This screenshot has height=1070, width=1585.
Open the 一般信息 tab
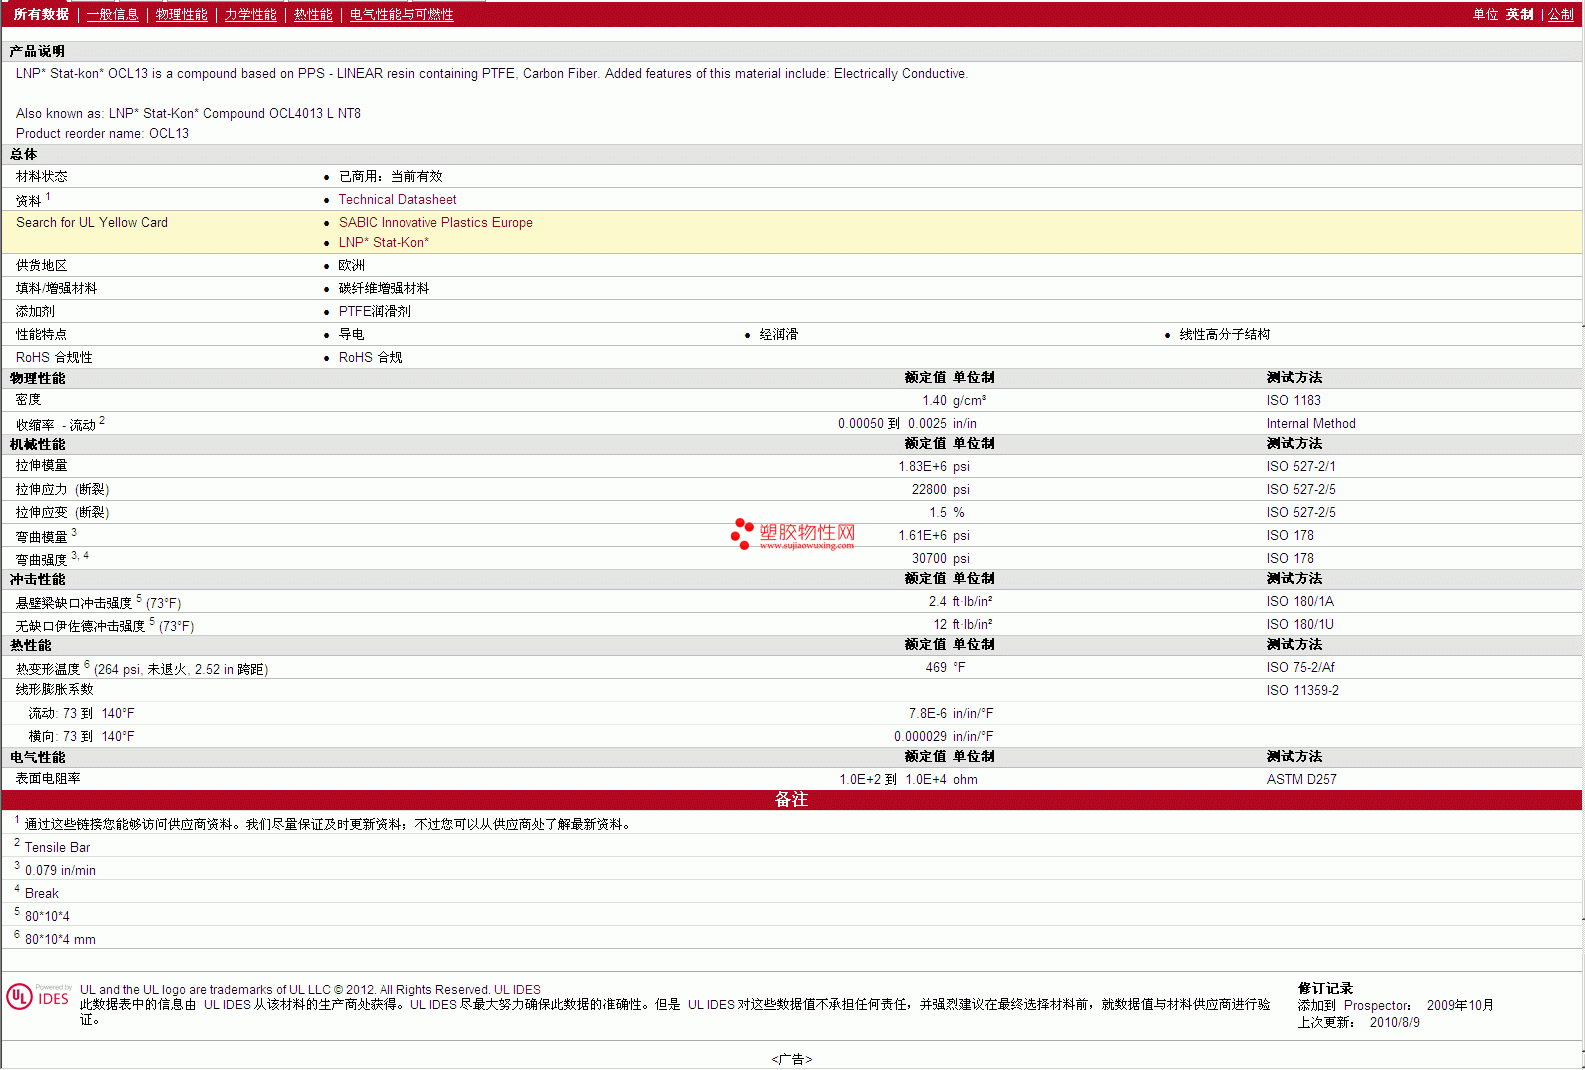(x=112, y=14)
